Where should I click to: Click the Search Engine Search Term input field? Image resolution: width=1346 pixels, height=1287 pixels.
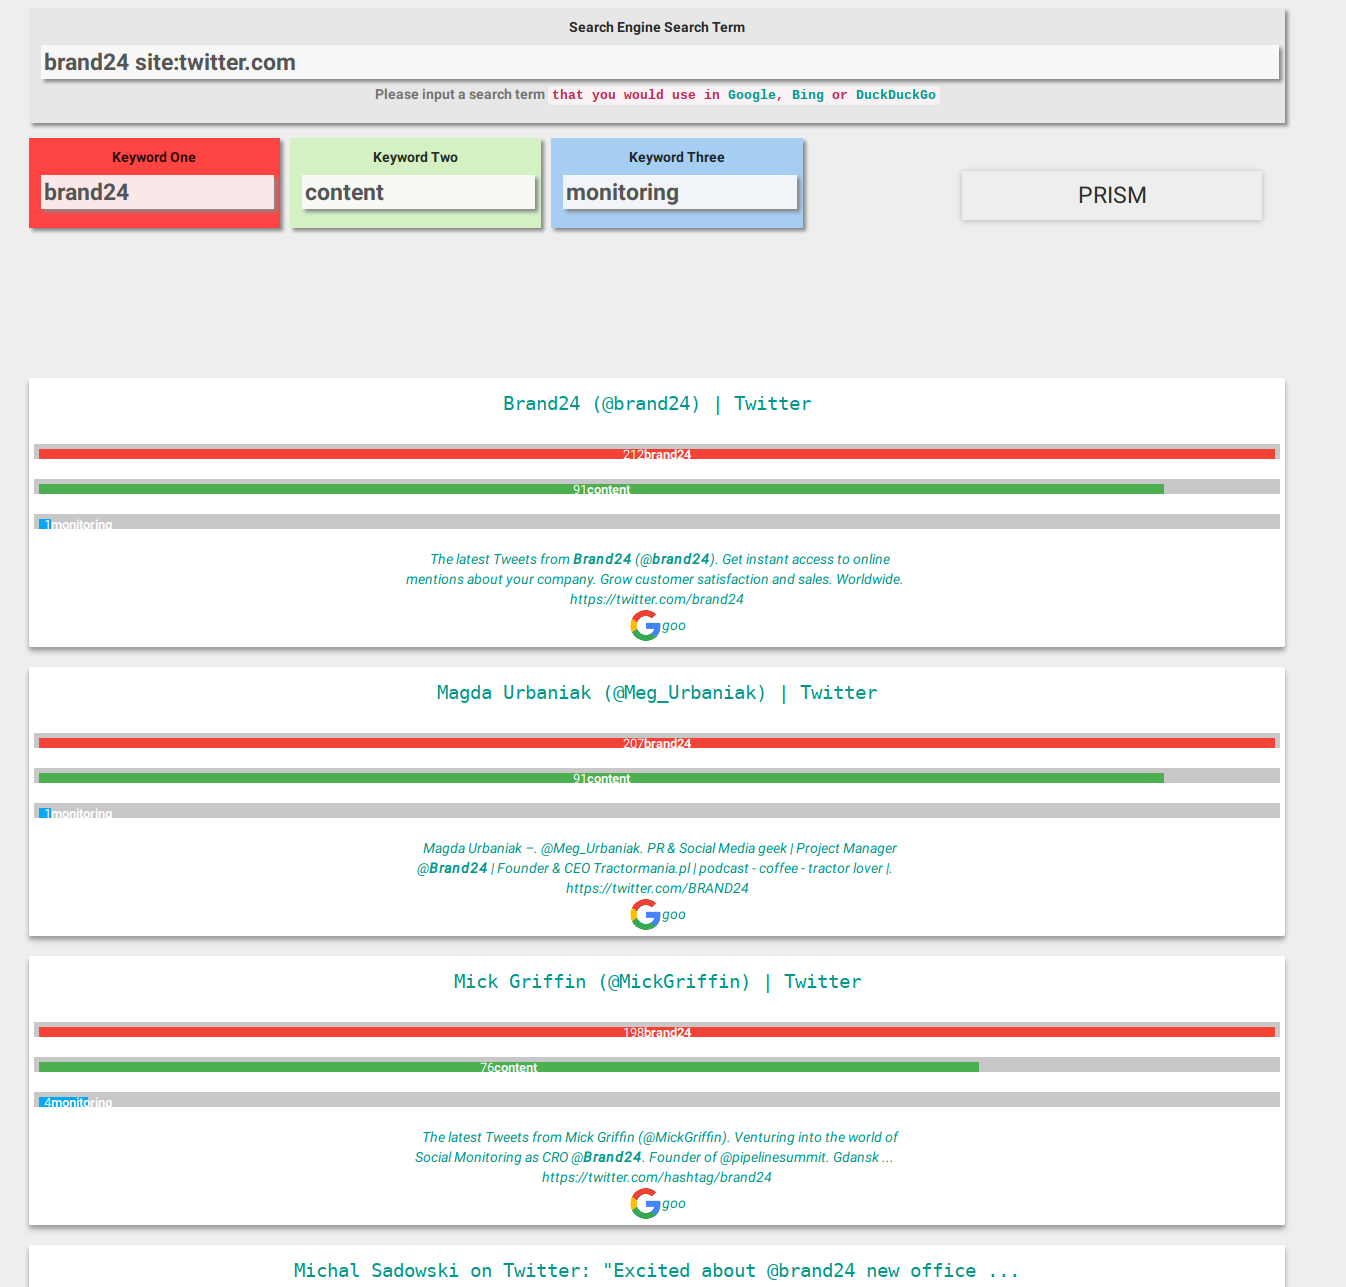[x=660, y=62]
